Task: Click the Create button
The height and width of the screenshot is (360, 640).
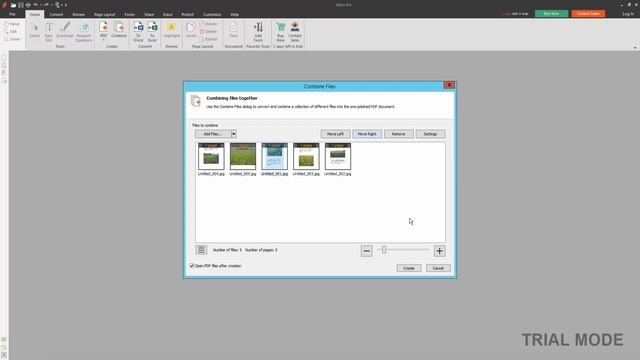Action: (x=409, y=268)
